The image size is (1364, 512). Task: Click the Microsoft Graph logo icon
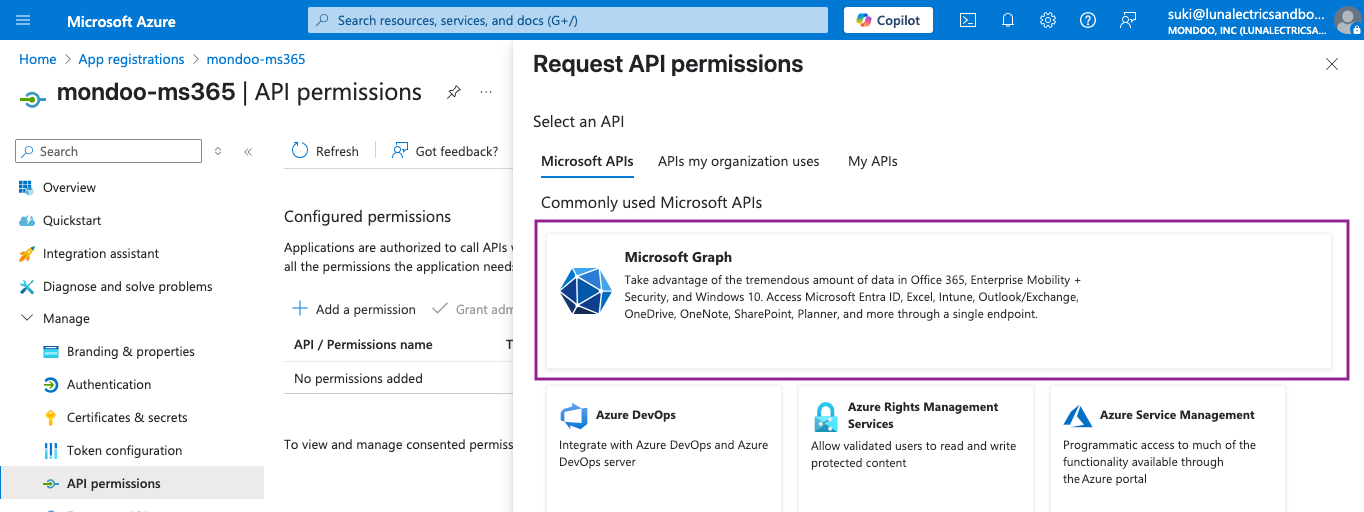(585, 292)
